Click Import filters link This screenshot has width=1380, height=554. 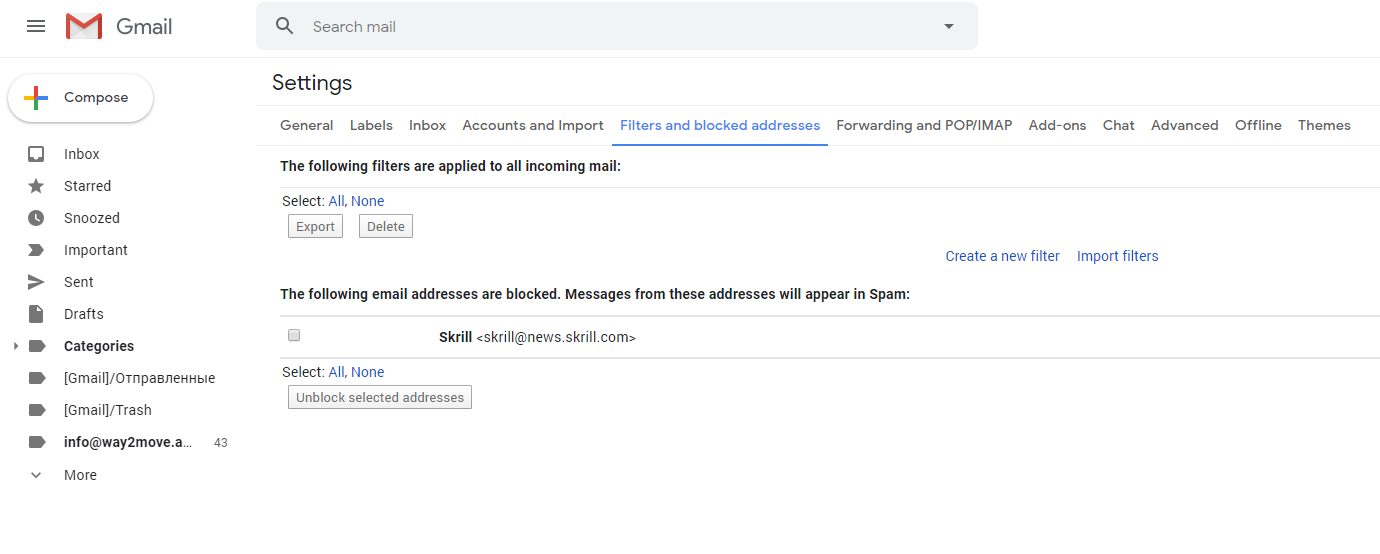tap(1117, 256)
